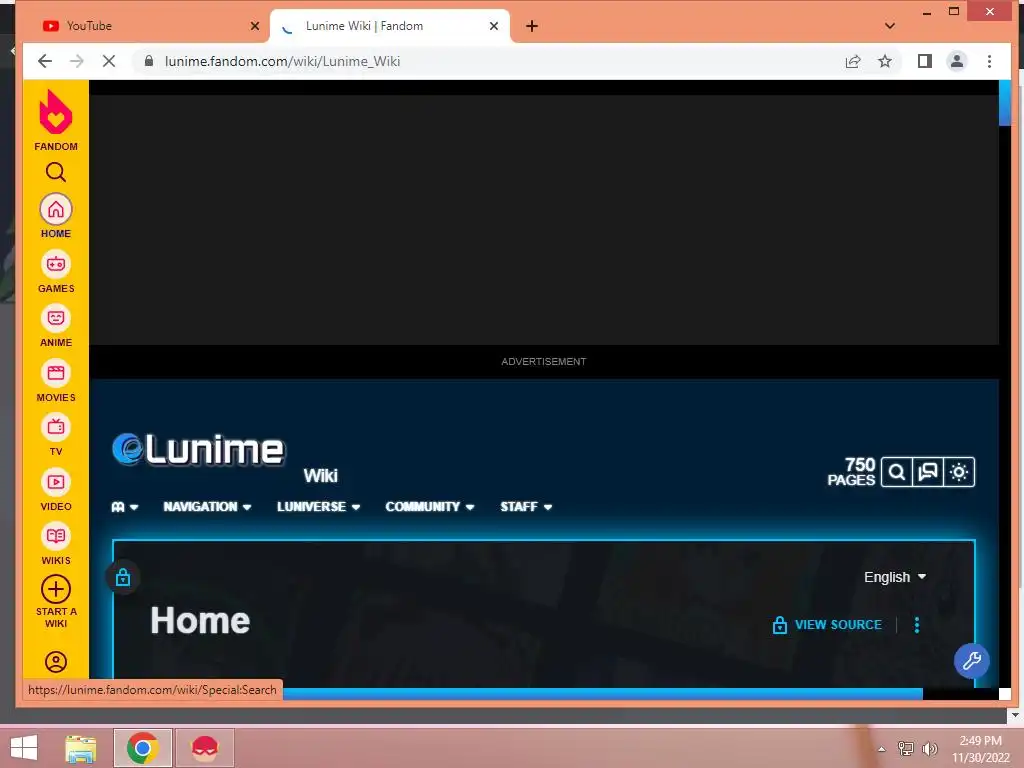The width and height of the screenshot is (1024, 768).
Task: Open the TV category icon
Action: point(56,428)
